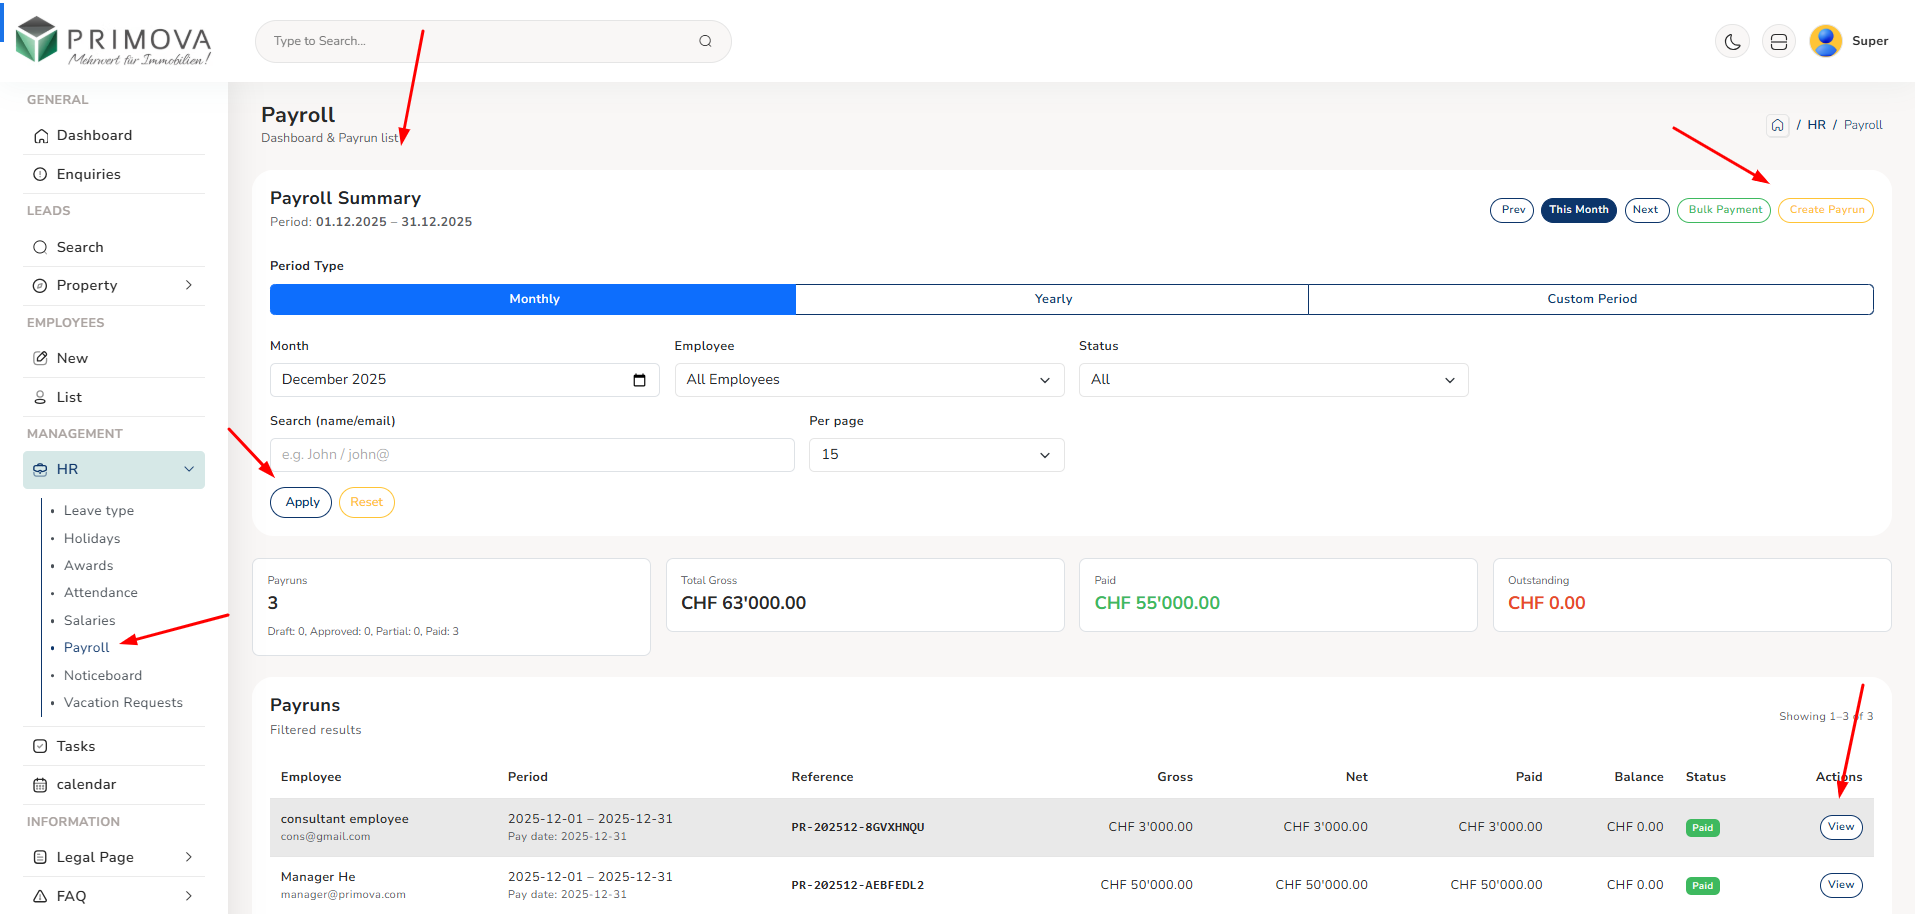The image size is (1915, 914).
Task: Toggle dark mode moon icon
Action: point(1732,42)
